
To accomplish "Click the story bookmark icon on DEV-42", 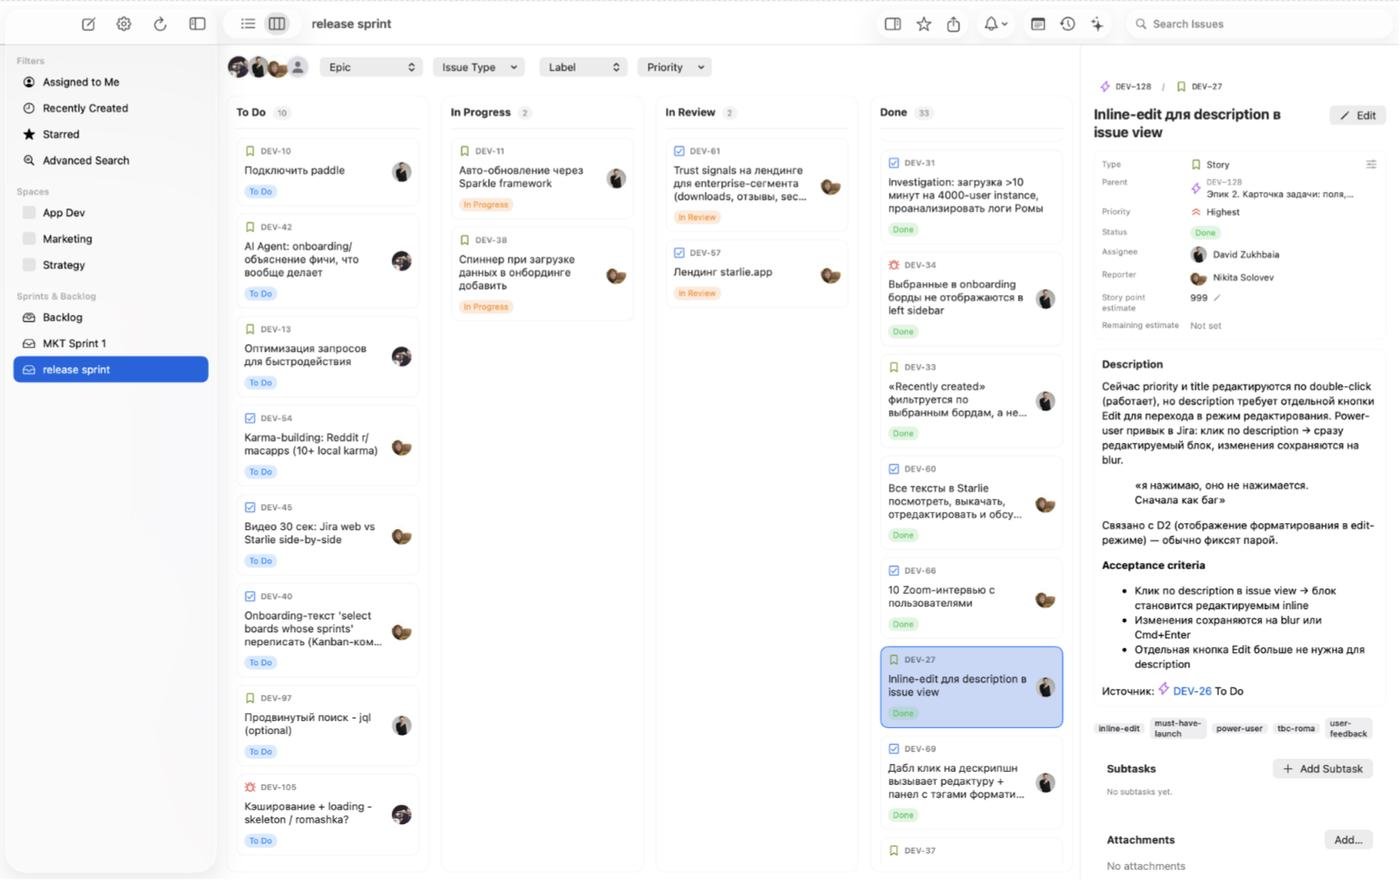I will (x=250, y=227).
